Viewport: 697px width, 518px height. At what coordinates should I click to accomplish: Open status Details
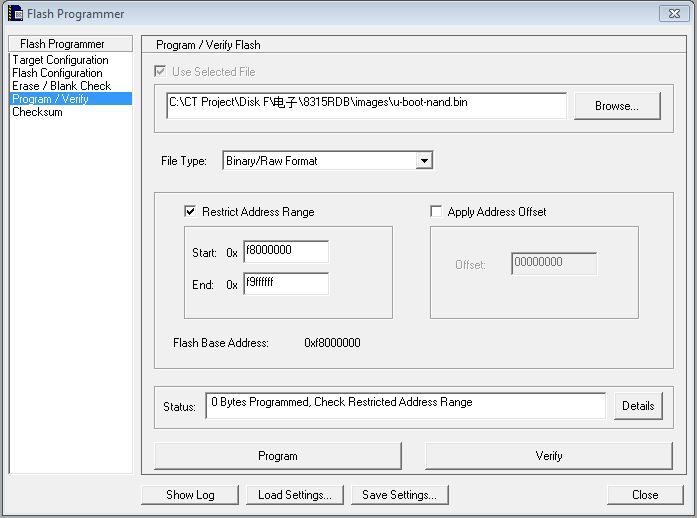point(638,406)
